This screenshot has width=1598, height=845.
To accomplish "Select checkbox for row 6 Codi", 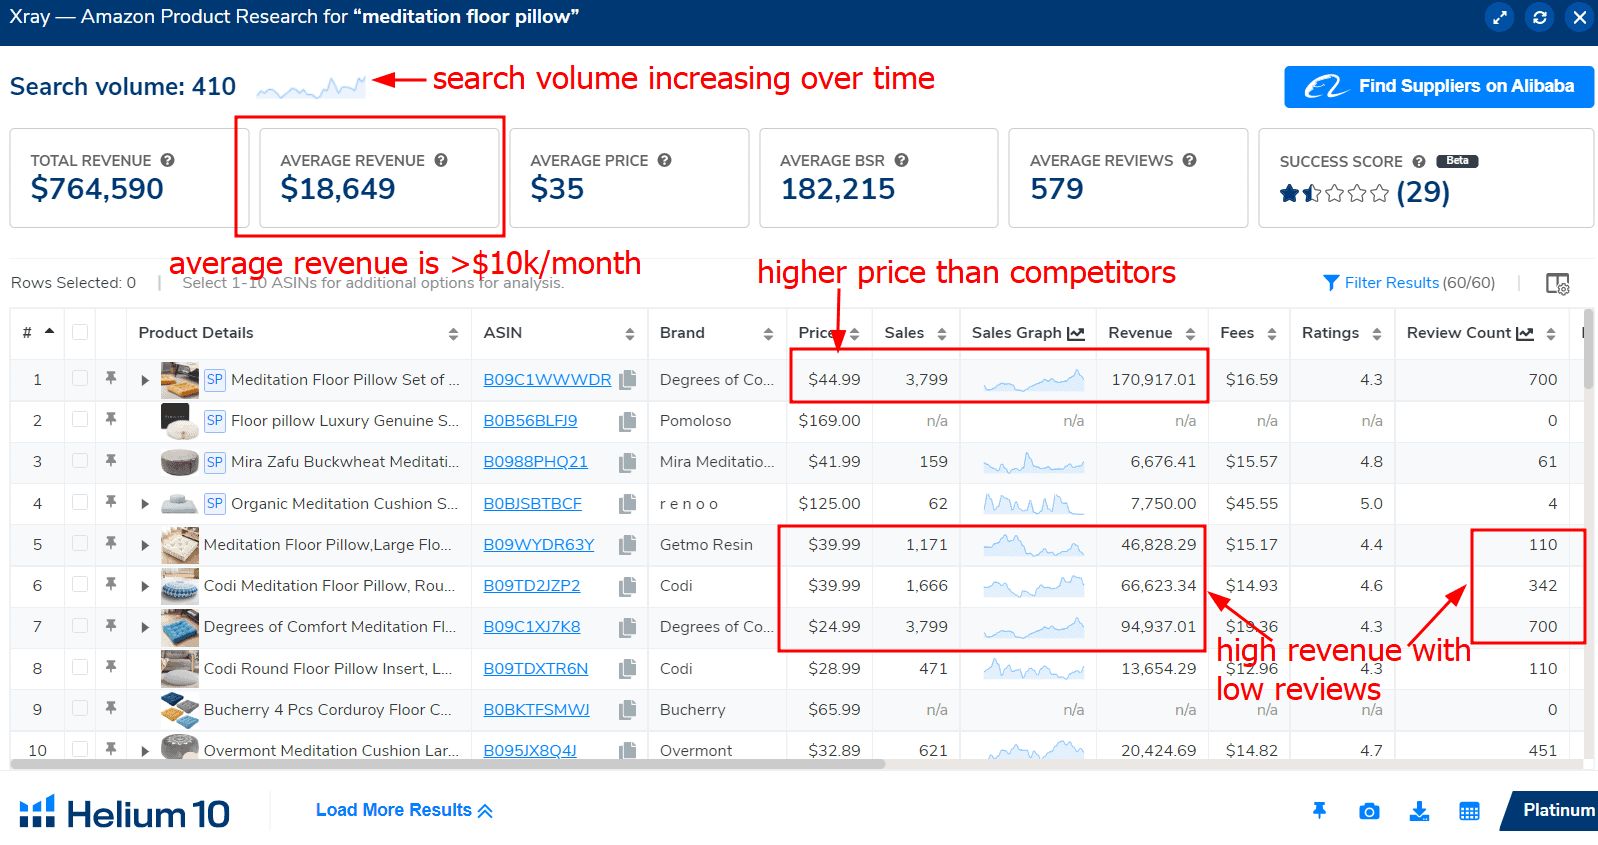I will pos(80,584).
